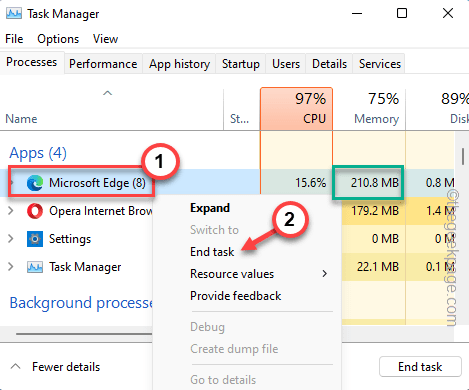Switch to the Users tab

click(286, 64)
